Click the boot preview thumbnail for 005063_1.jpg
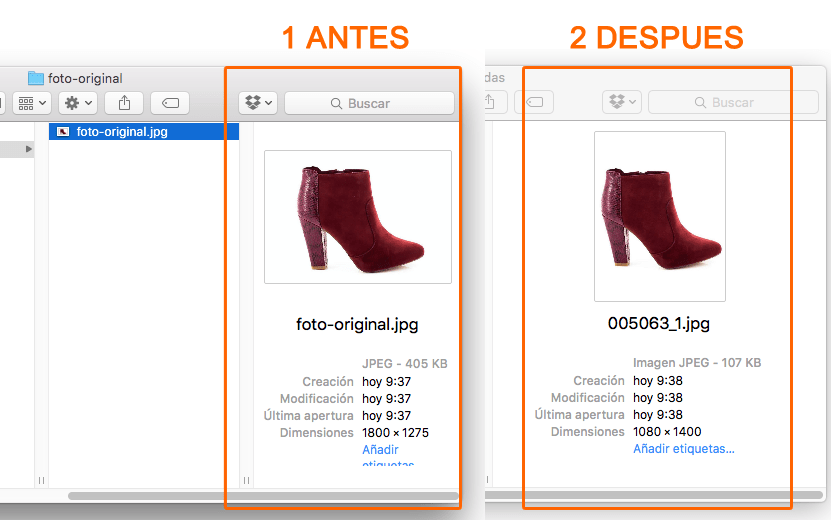The height and width of the screenshot is (520, 831). tap(659, 216)
